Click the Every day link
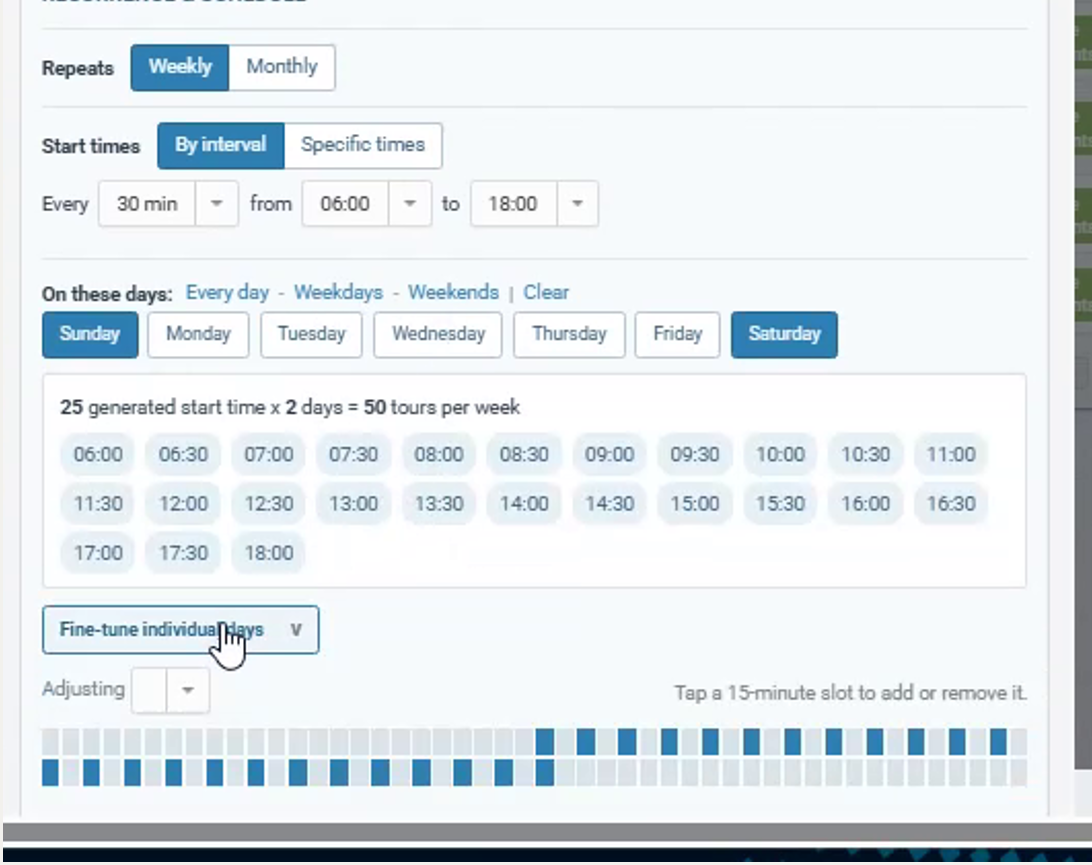This screenshot has width=1092, height=865. click(227, 293)
